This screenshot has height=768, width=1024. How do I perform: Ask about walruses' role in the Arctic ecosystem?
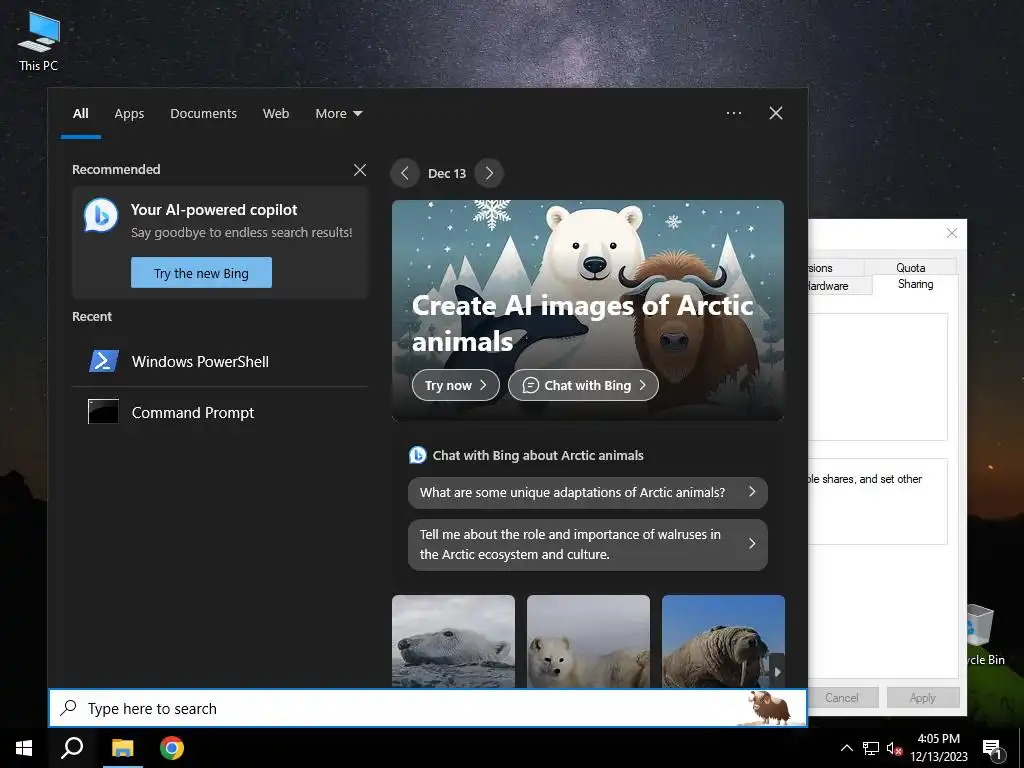click(x=587, y=545)
